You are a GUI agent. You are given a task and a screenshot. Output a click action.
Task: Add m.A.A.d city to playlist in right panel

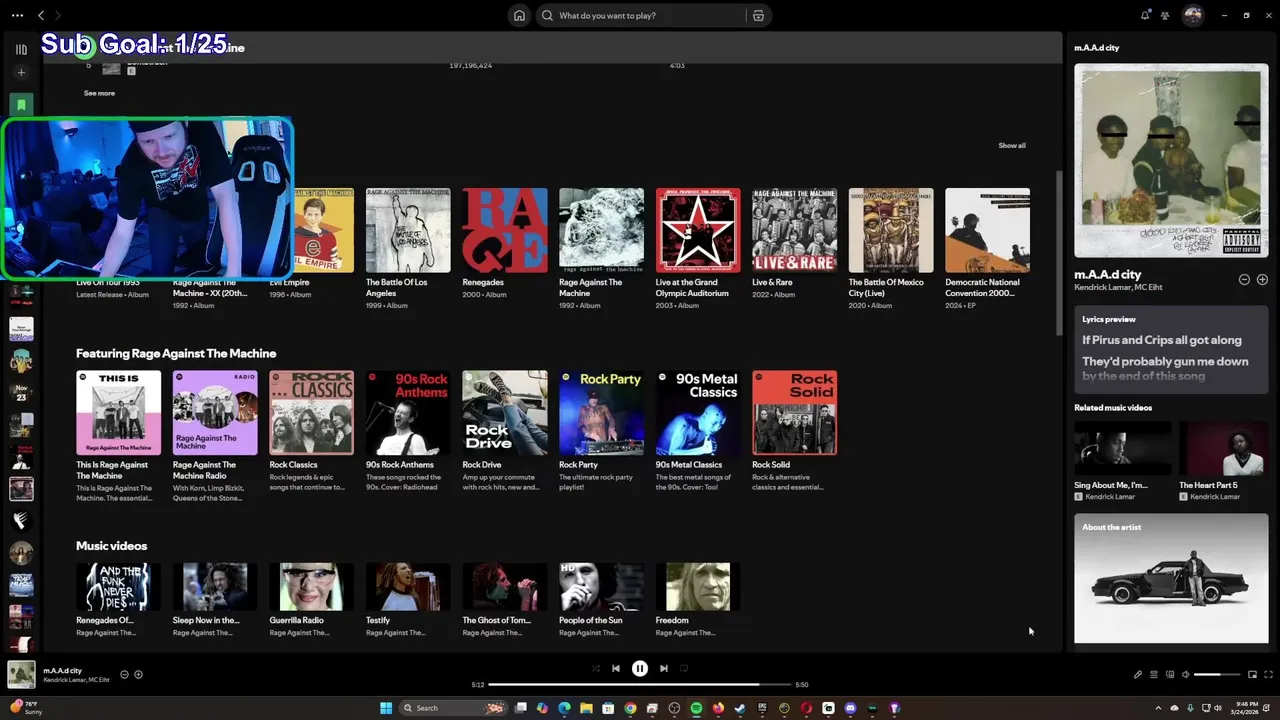(1262, 280)
